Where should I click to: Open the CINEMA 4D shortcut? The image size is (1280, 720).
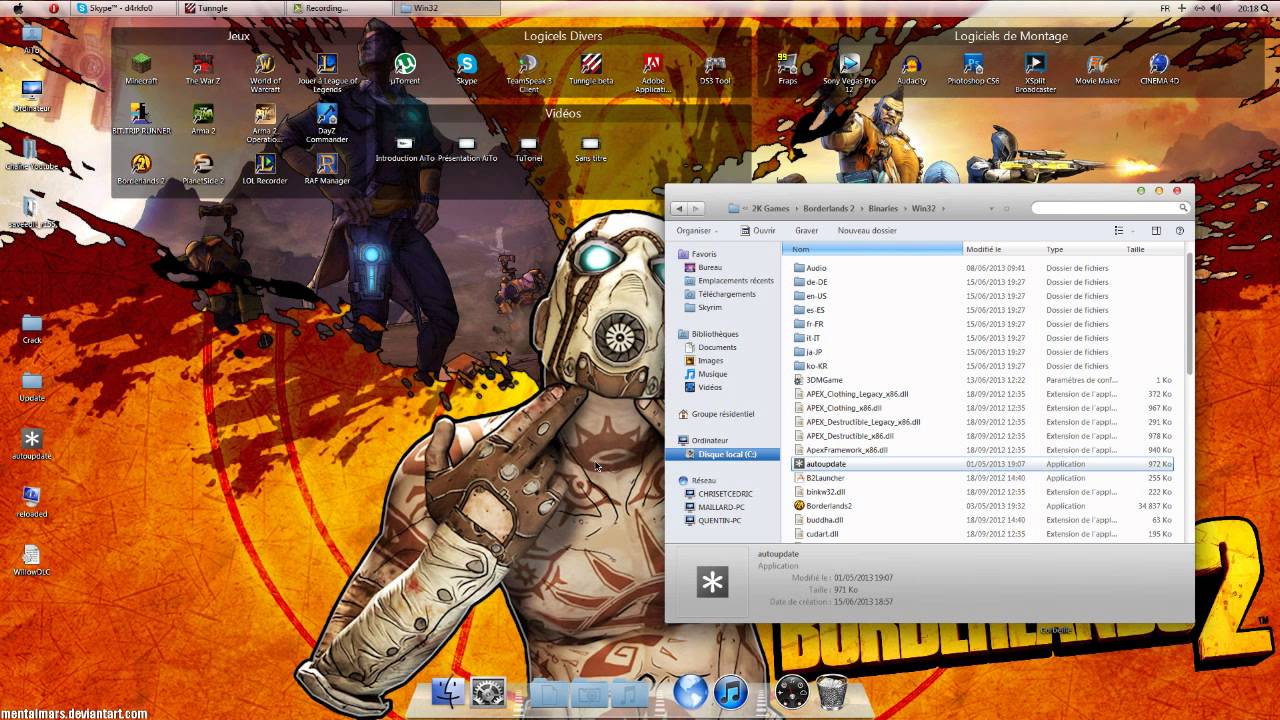pos(1159,68)
